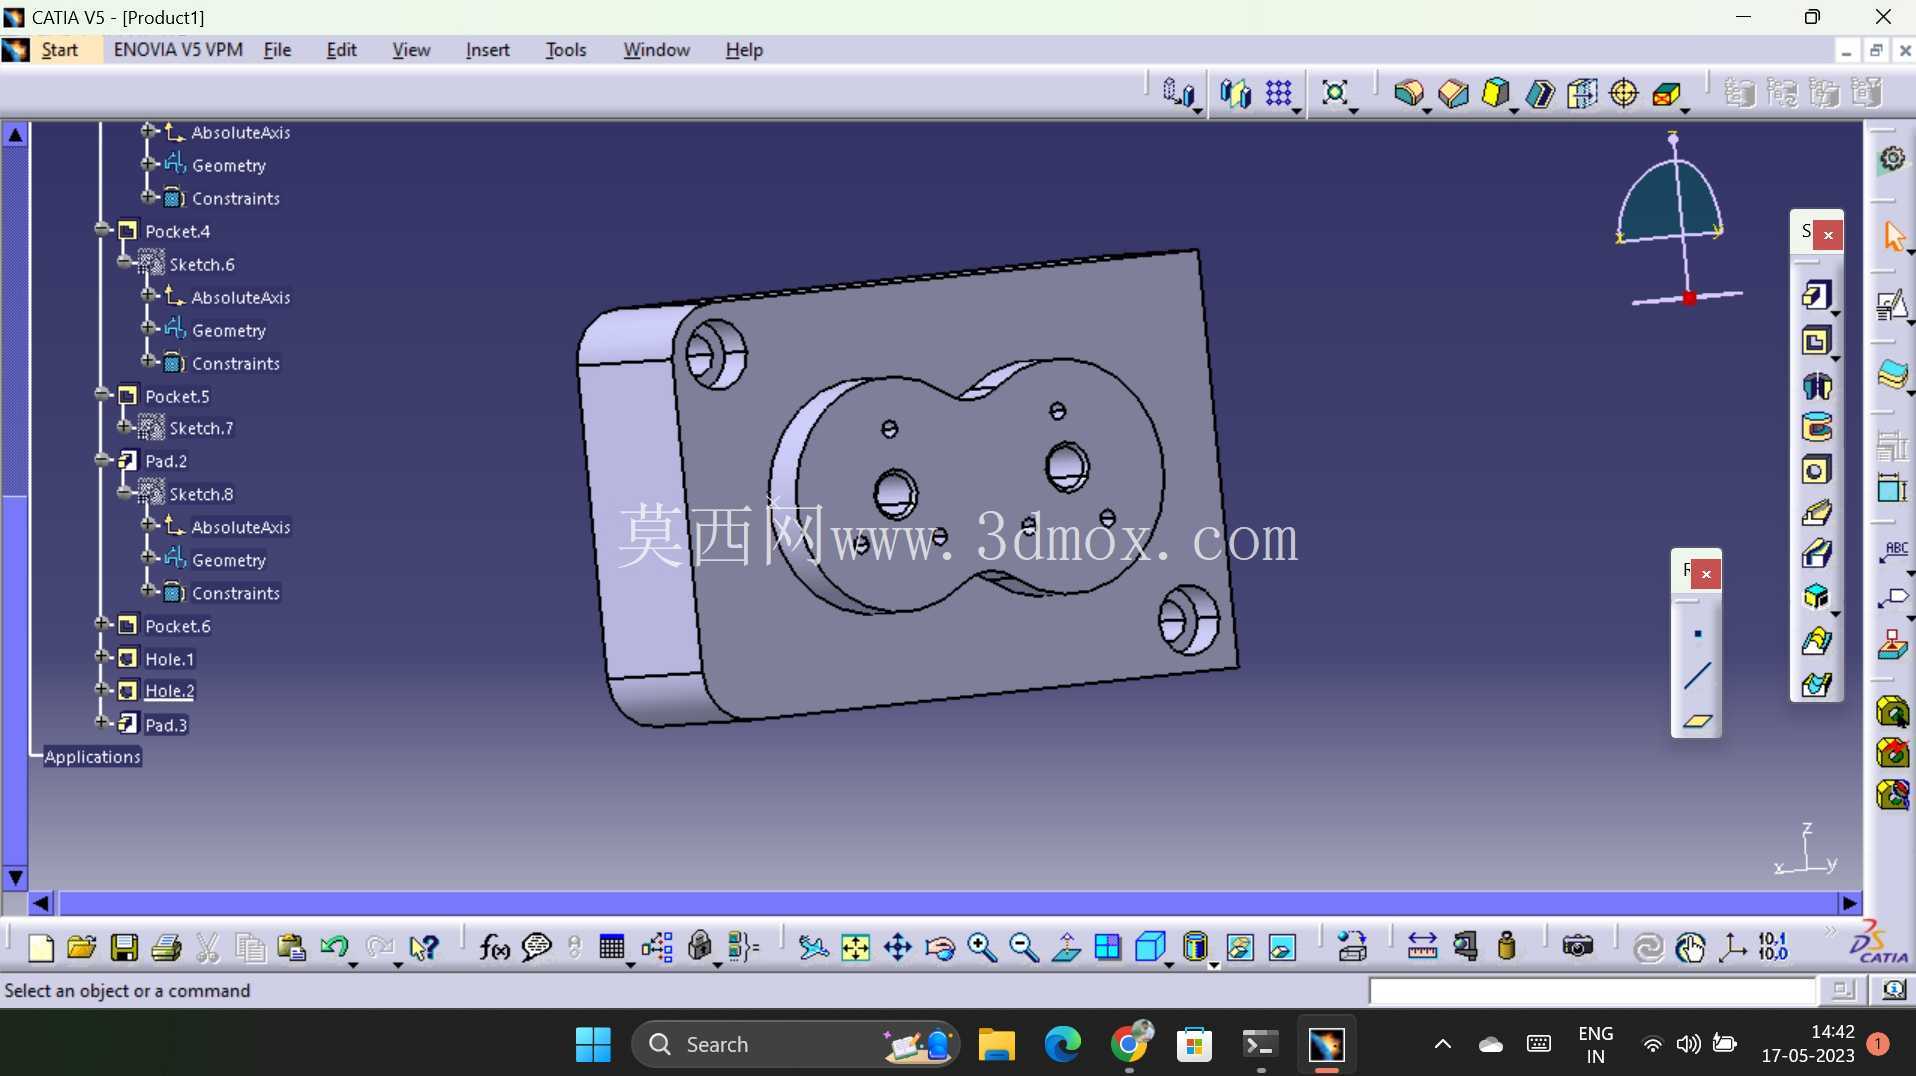Click the Fit All In icon
The height and width of the screenshot is (1076, 1916).
855,947
